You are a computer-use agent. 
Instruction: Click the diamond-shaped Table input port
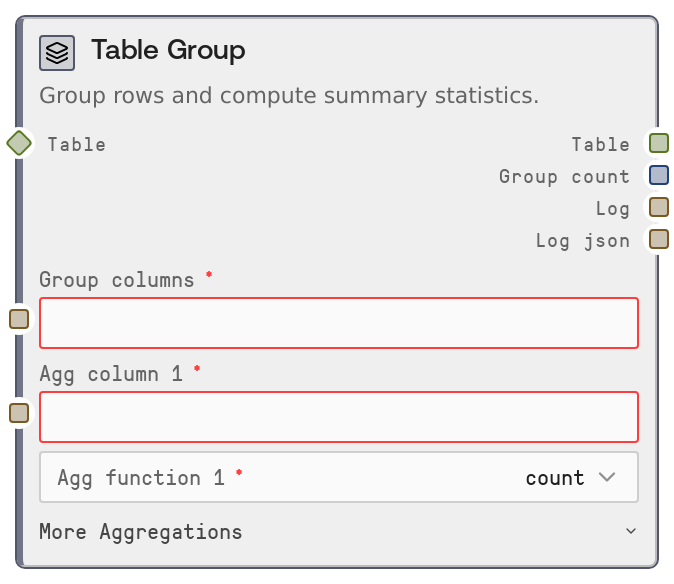point(20,143)
